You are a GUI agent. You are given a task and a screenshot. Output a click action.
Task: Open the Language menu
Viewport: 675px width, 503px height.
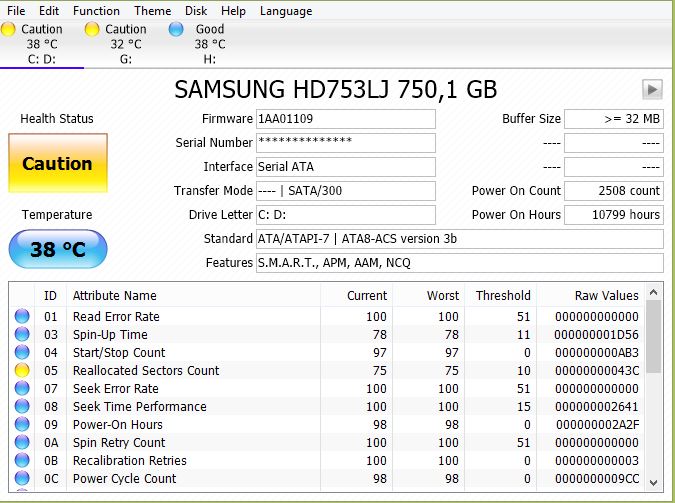coord(286,11)
